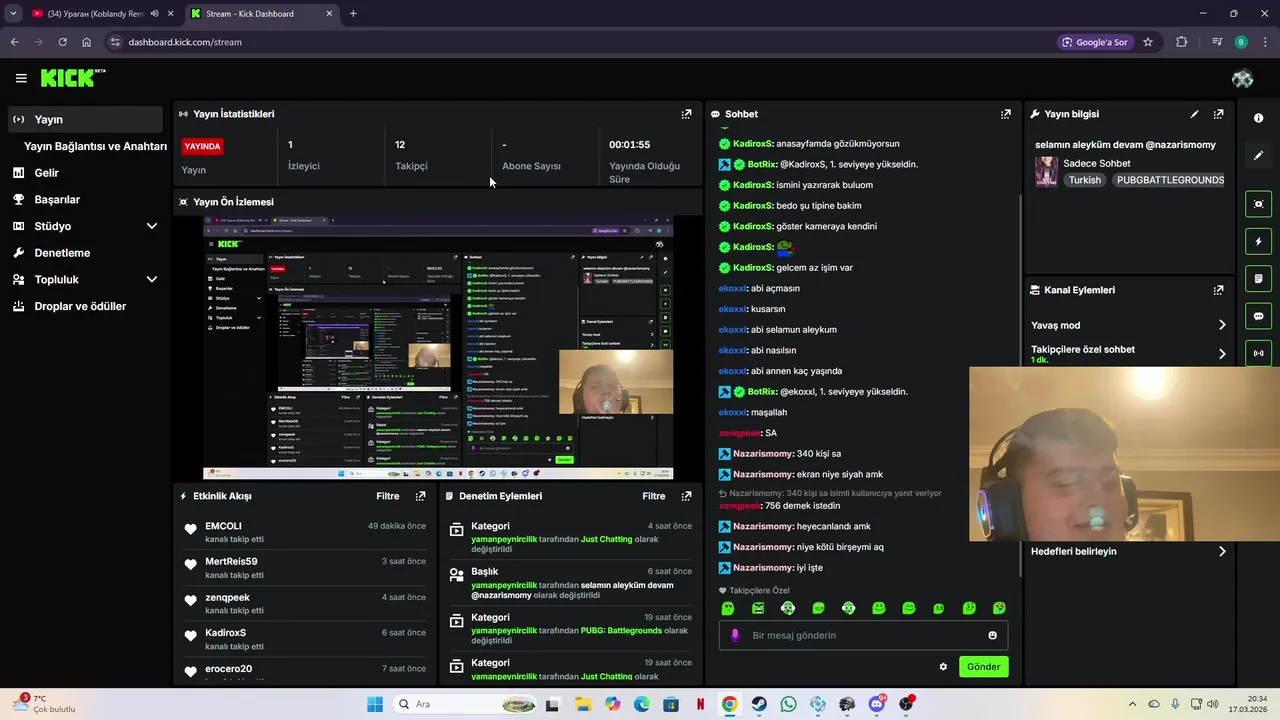Bookmark this page with the star icon
This screenshot has width=1280, height=720.
(1148, 42)
